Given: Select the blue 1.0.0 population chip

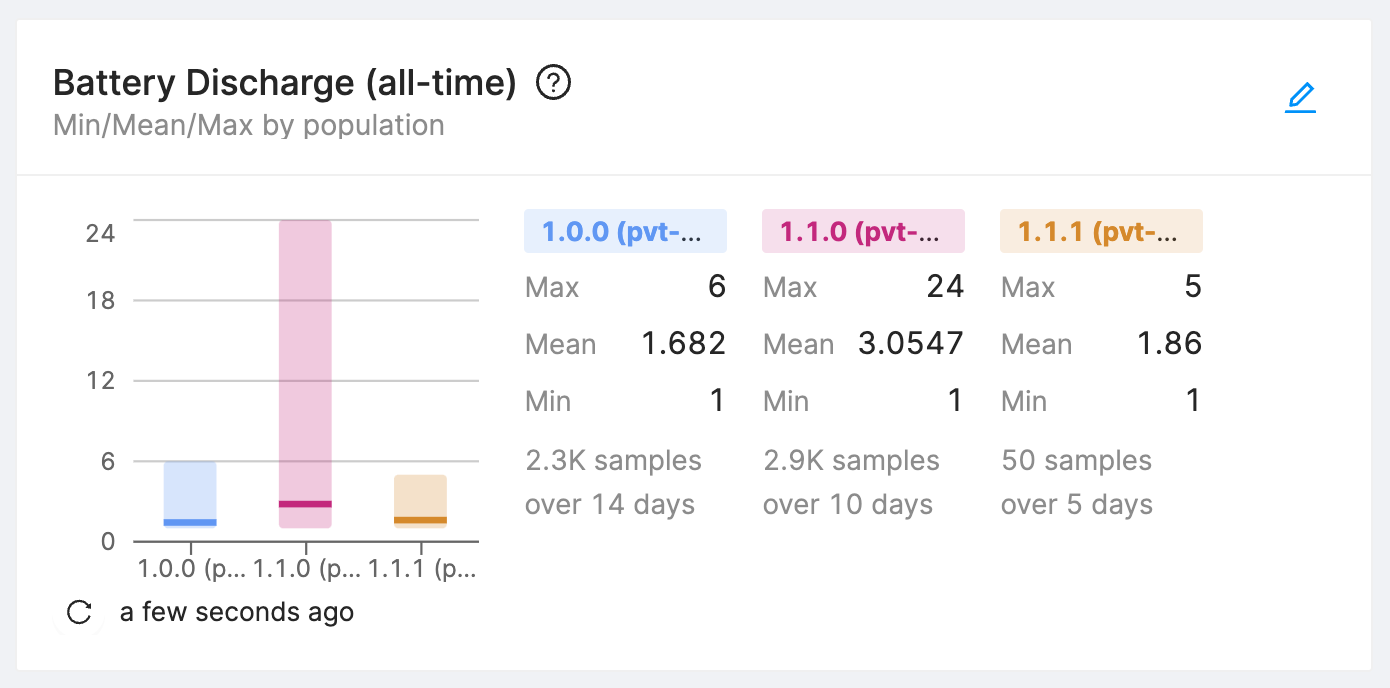Looking at the screenshot, I should pos(625,232).
